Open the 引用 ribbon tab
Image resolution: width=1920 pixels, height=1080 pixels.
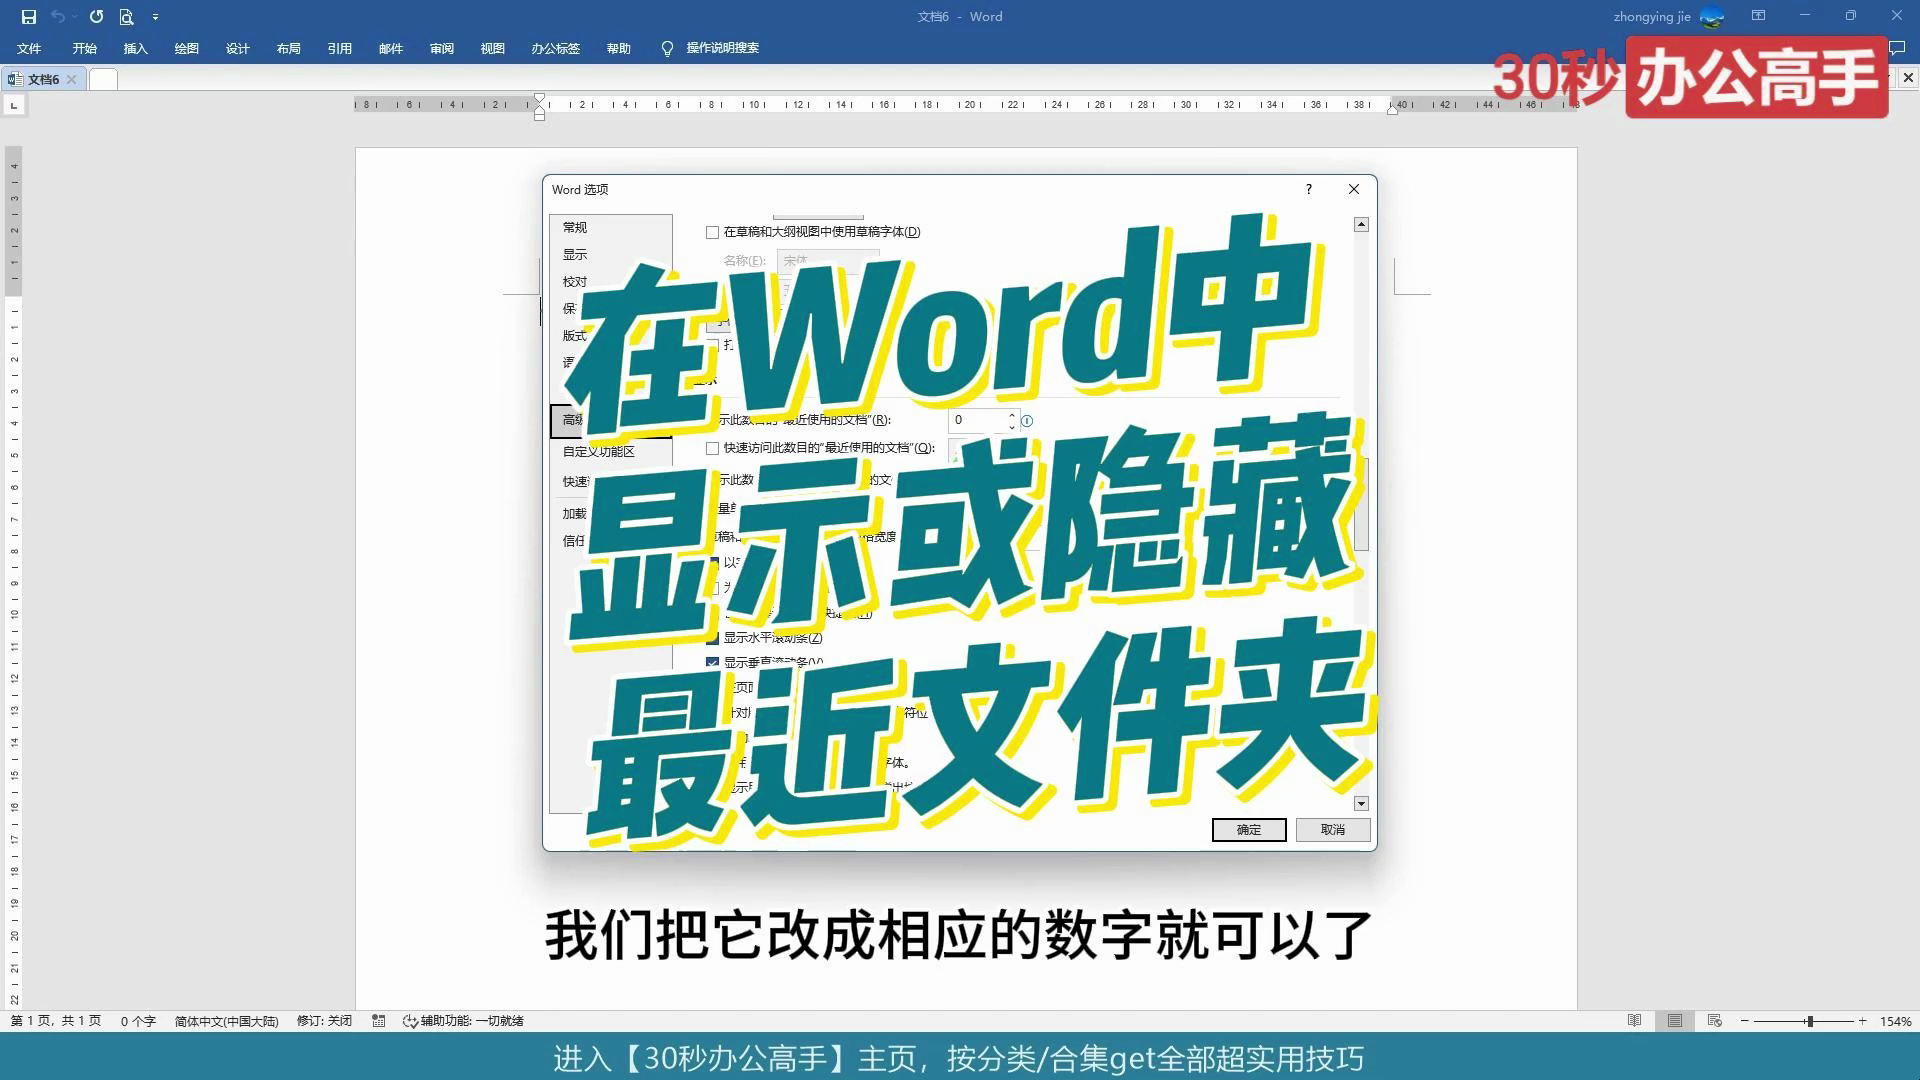tap(339, 49)
